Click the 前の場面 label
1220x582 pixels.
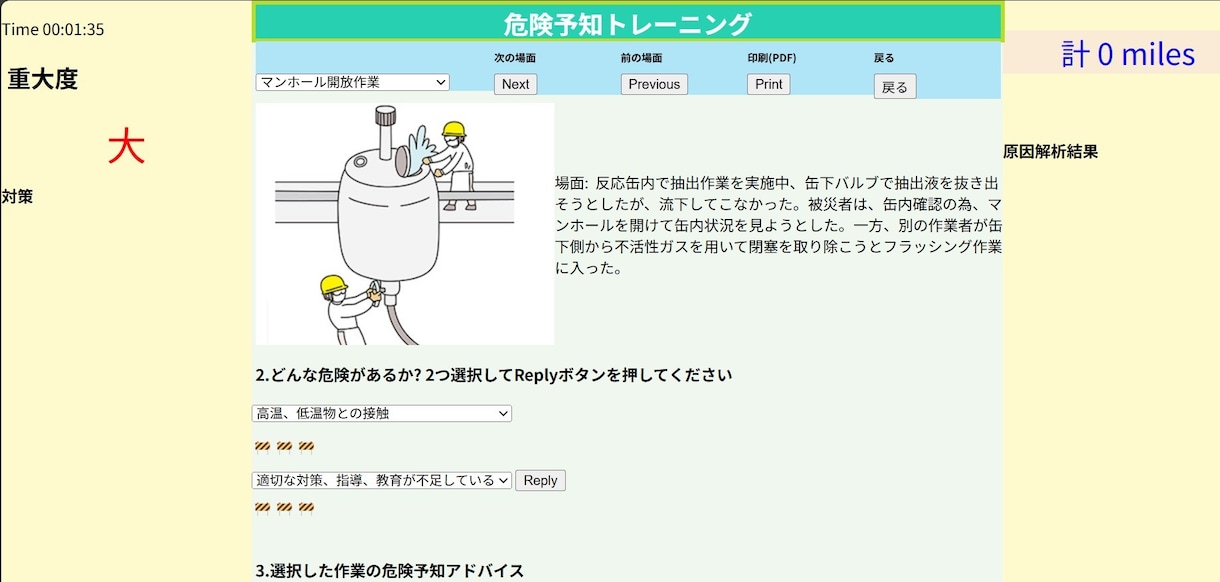coord(641,58)
